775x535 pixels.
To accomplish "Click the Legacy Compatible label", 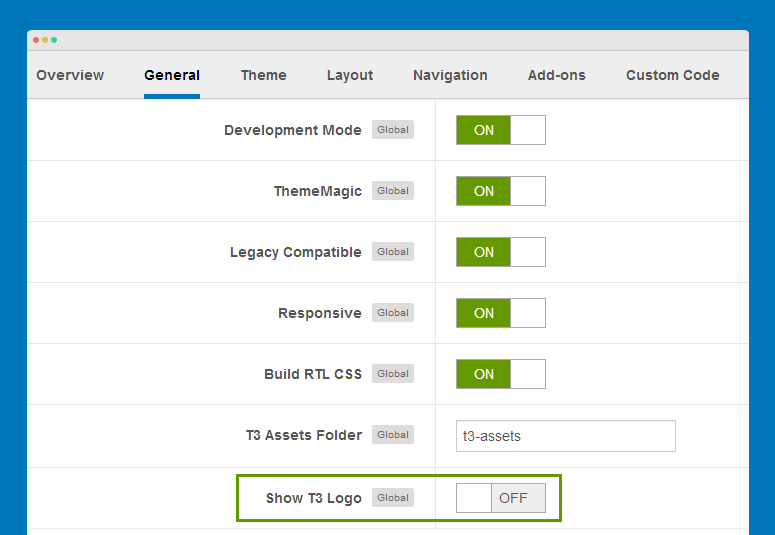I will coord(296,252).
